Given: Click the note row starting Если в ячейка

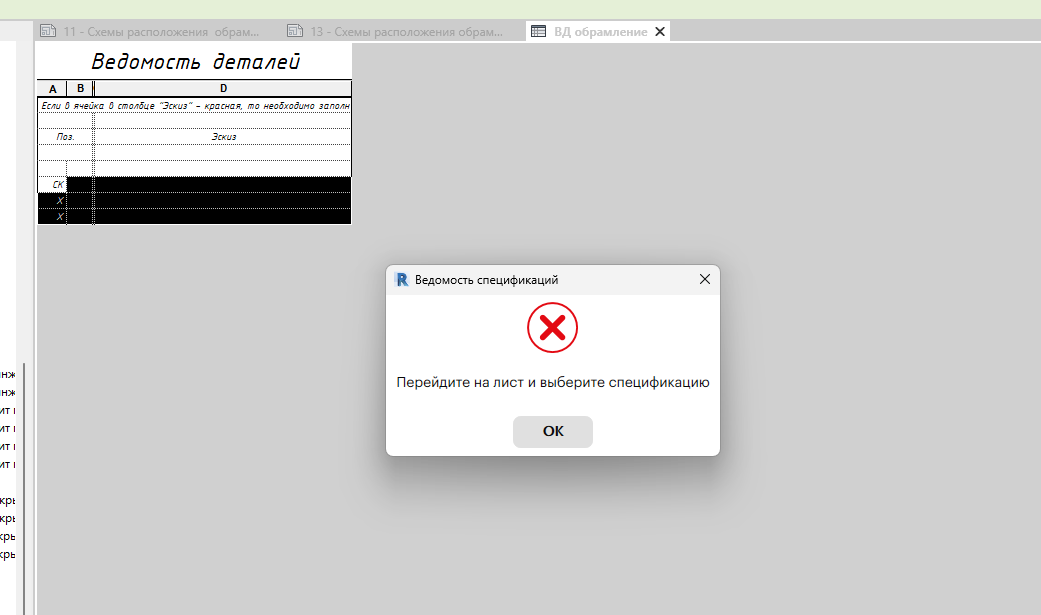Looking at the screenshot, I should click(195, 106).
